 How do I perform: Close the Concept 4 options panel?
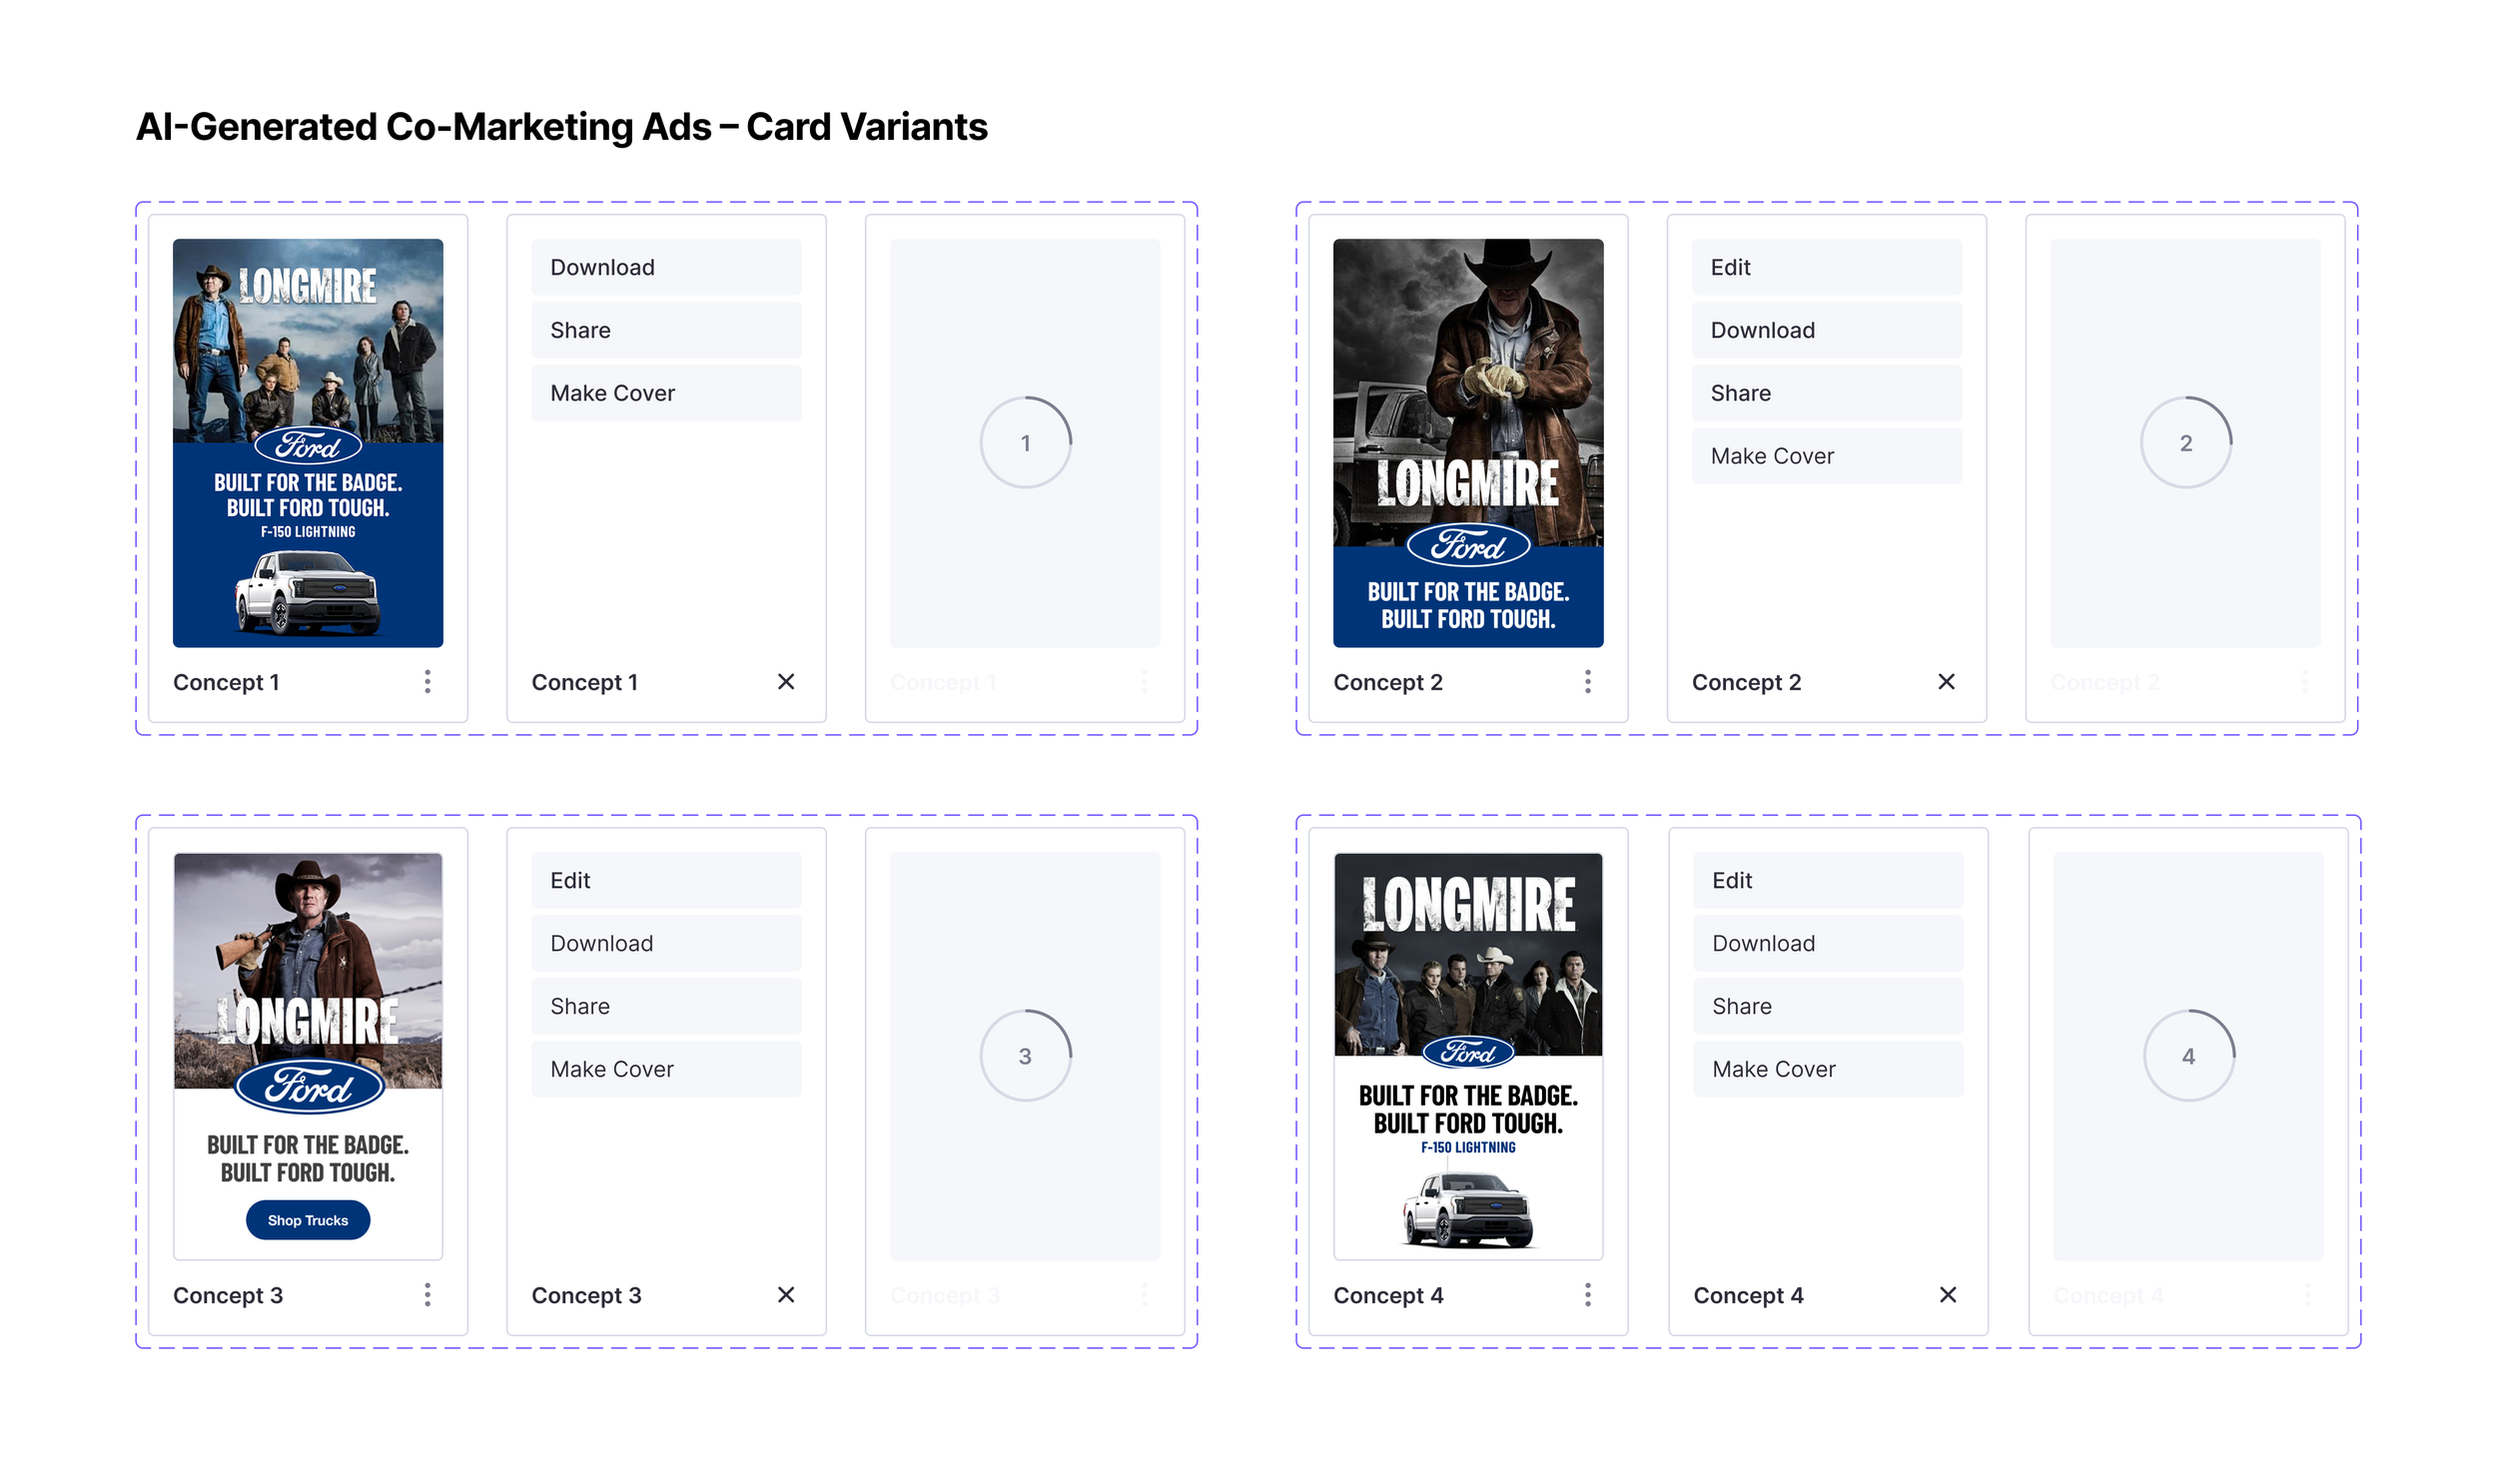click(1948, 1295)
